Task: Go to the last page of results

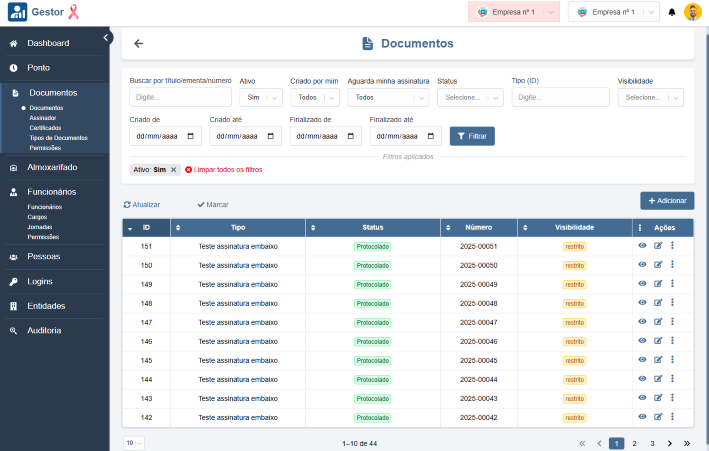Action: [x=687, y=443]
